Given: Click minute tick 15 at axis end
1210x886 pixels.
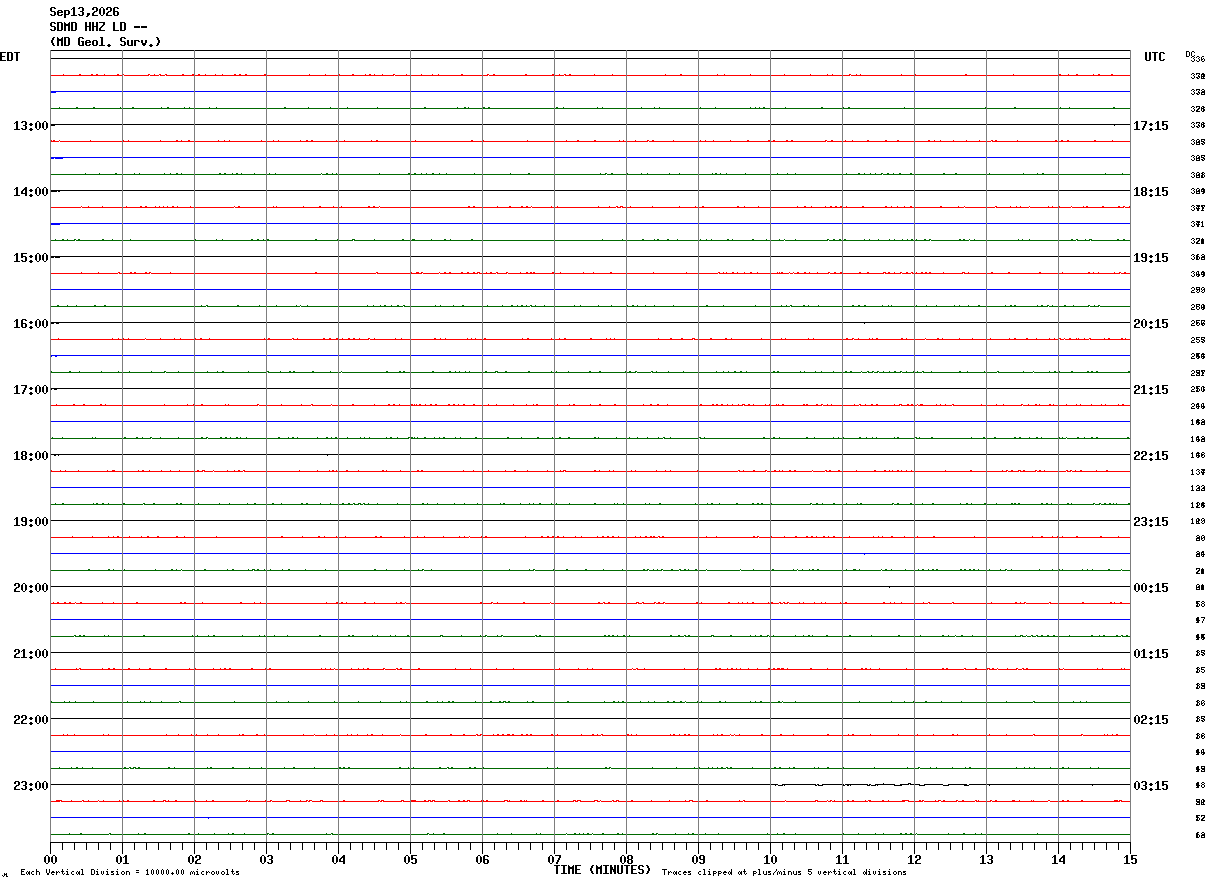Looking at the screenshot, I should coord(1130,859).
